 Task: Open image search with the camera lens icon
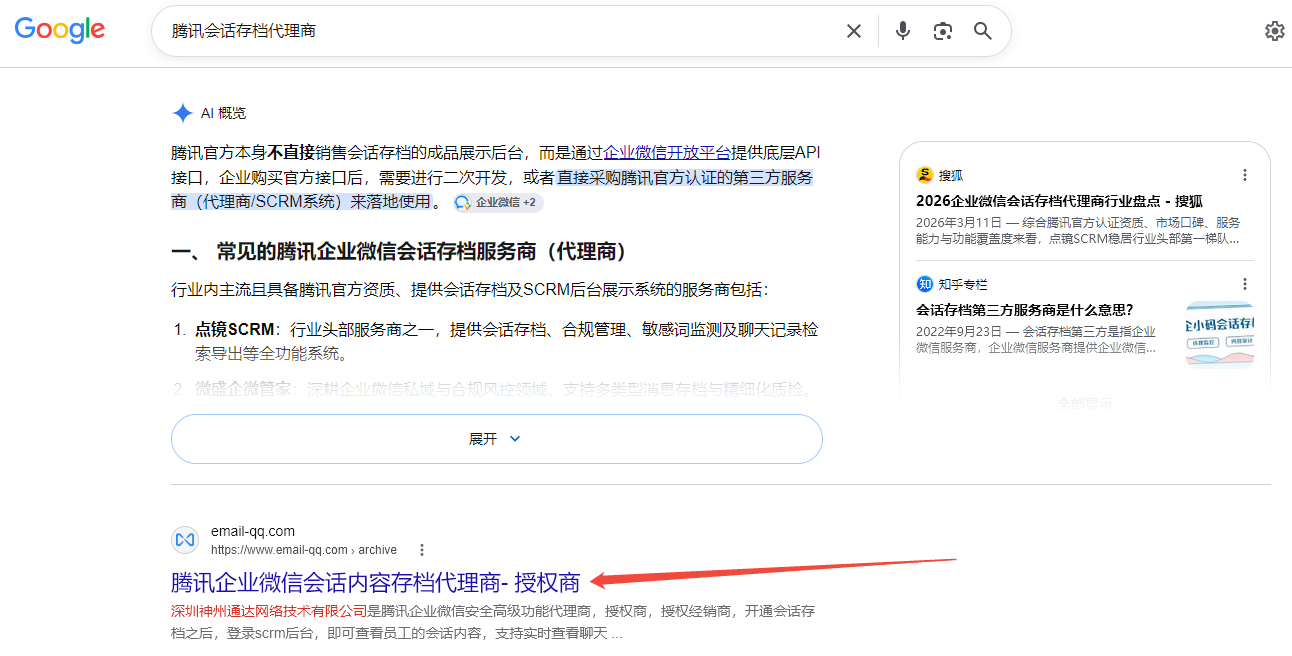point(943,31)
